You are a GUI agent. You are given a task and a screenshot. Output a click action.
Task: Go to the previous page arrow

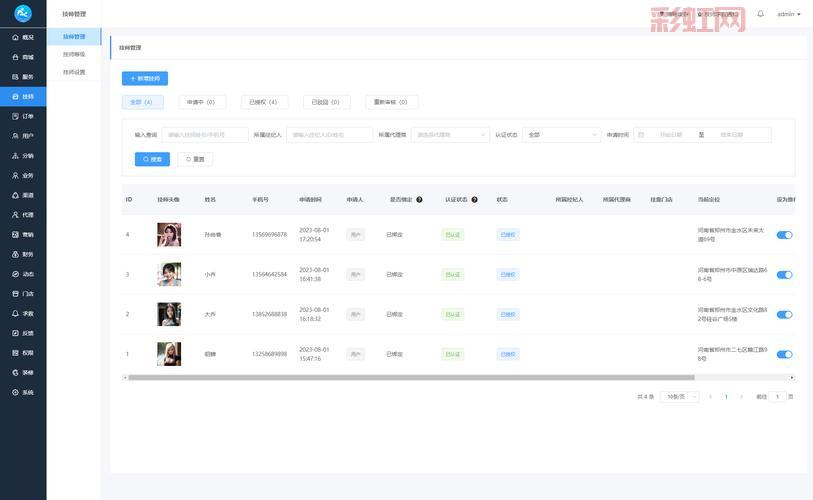(x=710, y=397)
